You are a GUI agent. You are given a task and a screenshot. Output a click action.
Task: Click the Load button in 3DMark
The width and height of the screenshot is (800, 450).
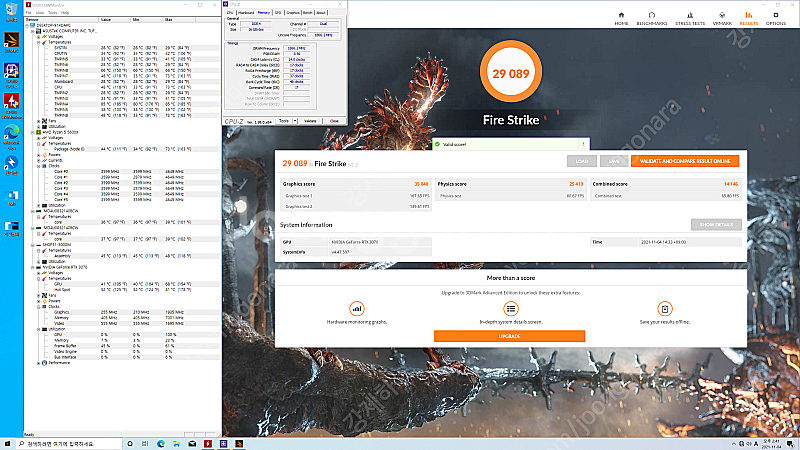582,161
